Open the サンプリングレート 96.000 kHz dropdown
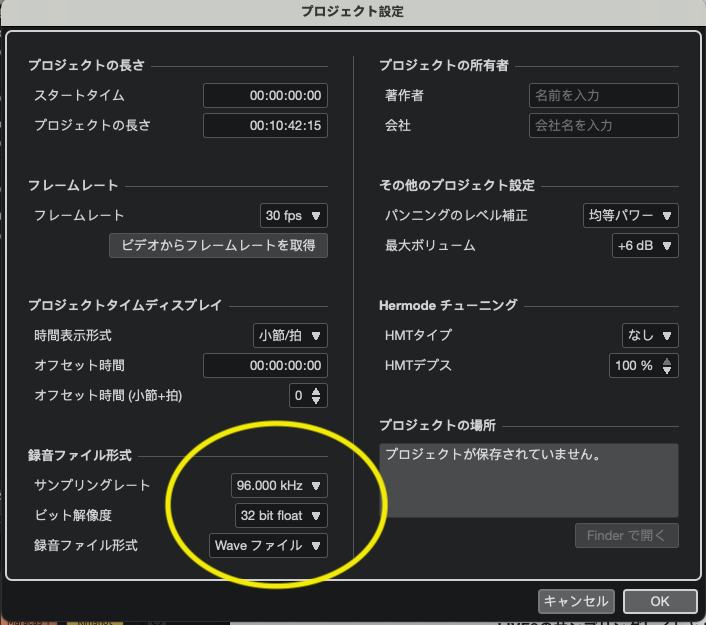706x625 pixels. pos(278,486)
